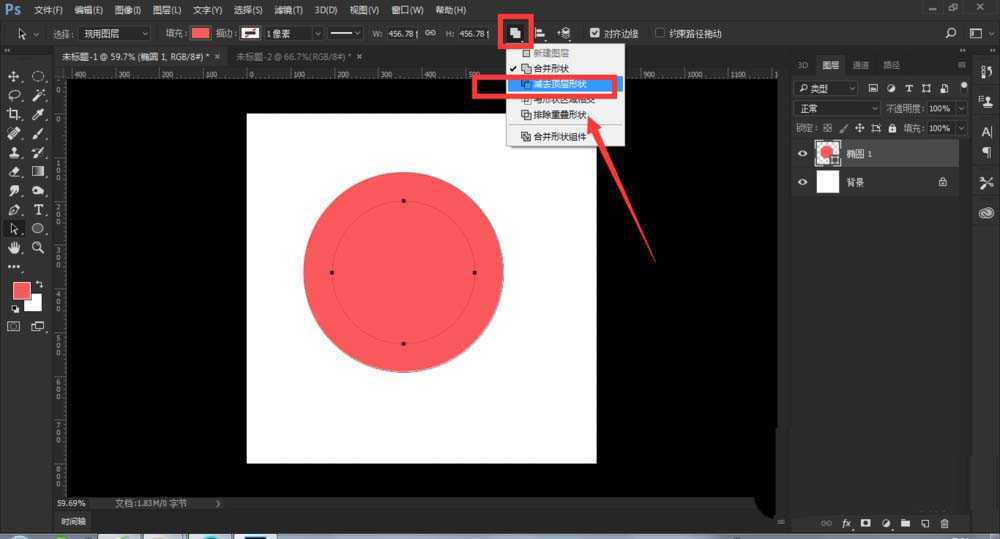Open the 滤镜(T) menu

point(288,10)
